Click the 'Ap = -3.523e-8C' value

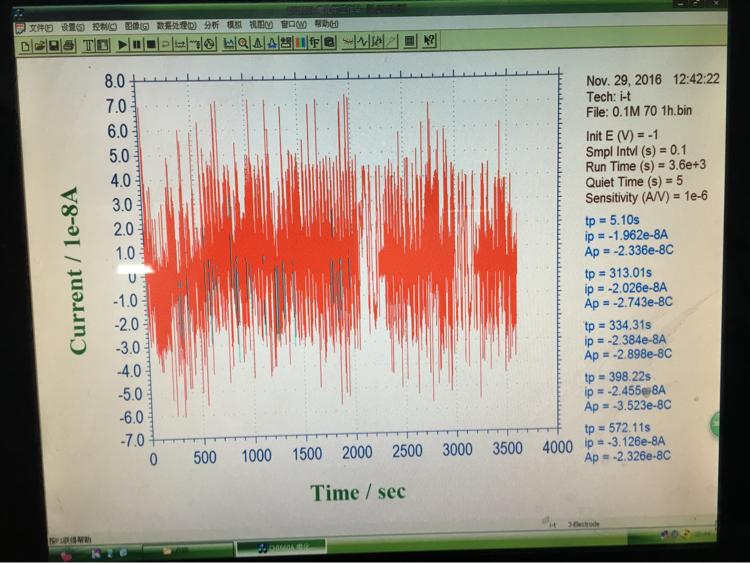tap(628, 406)
